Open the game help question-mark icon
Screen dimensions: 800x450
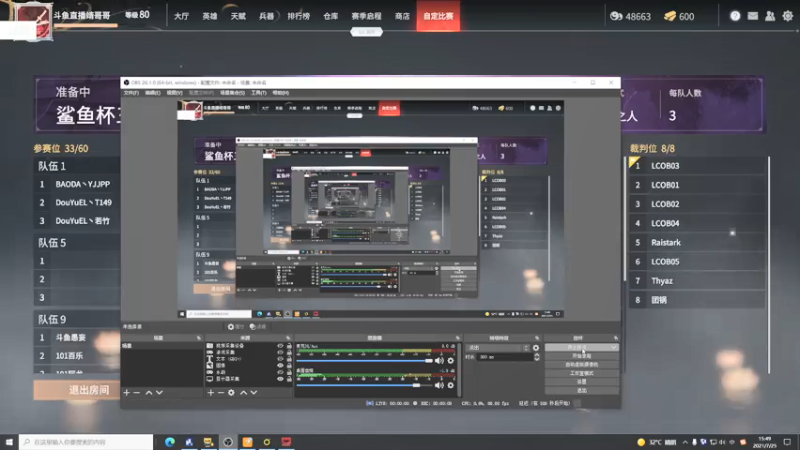735,16
